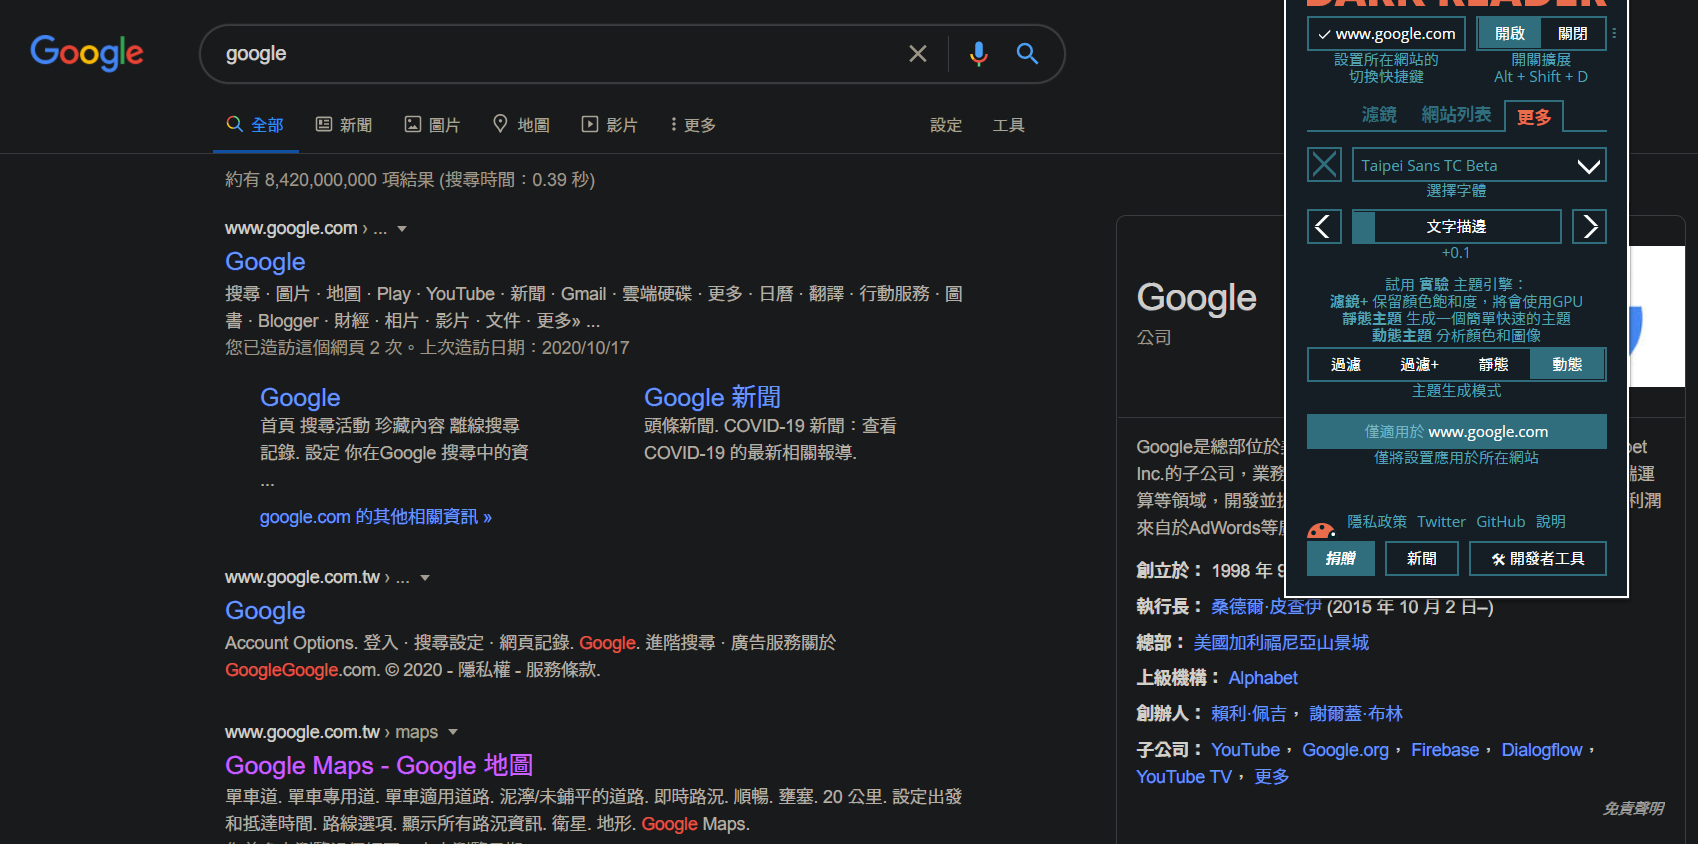
Task: Open Dark Reader three-dot menu icon
Action: coord(1614,34)
